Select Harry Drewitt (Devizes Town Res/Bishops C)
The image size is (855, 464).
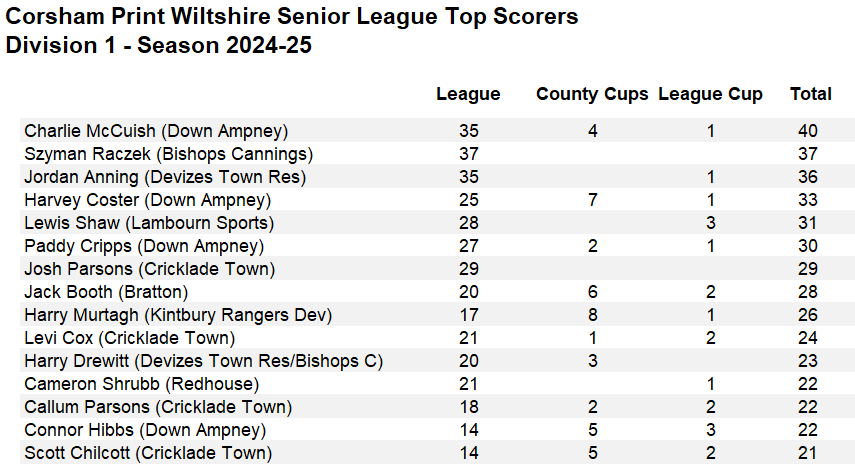[204, 361]
